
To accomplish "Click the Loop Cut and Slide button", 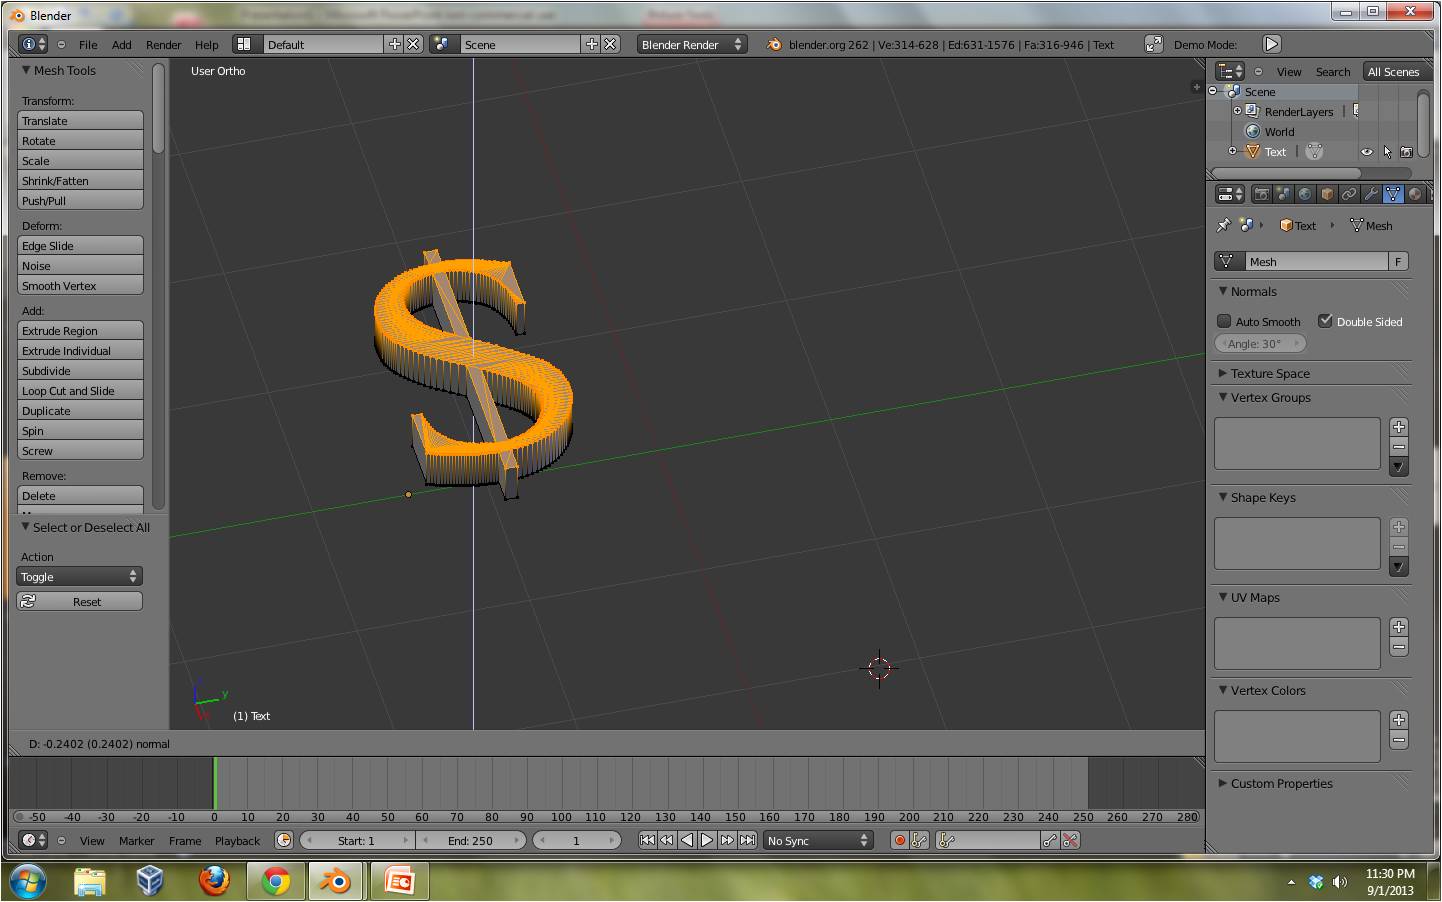I will tap(80, 390).
